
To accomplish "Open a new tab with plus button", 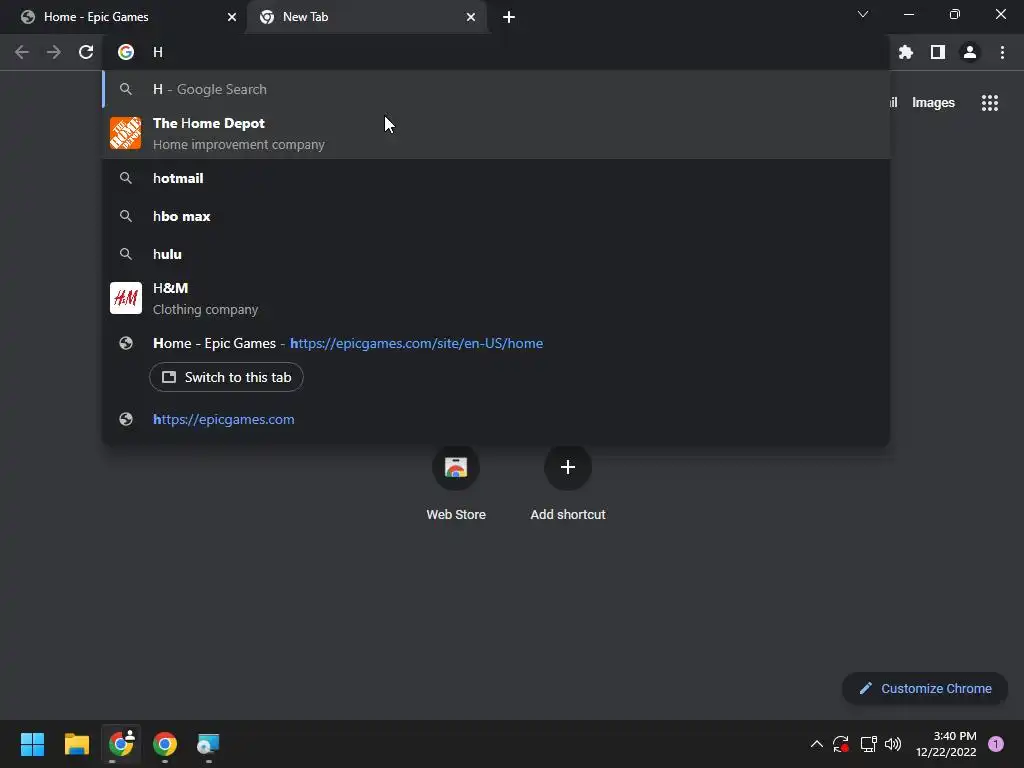I will pos(509,17).
